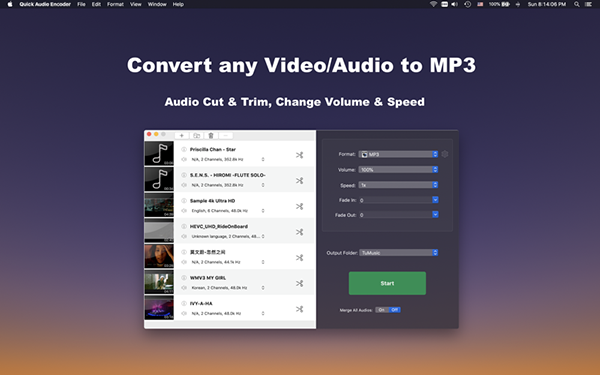Click info icon beside Priscilla Chan - Star
Image resolution: width=600 pixels, height=375 pixels.
(184, 149)
